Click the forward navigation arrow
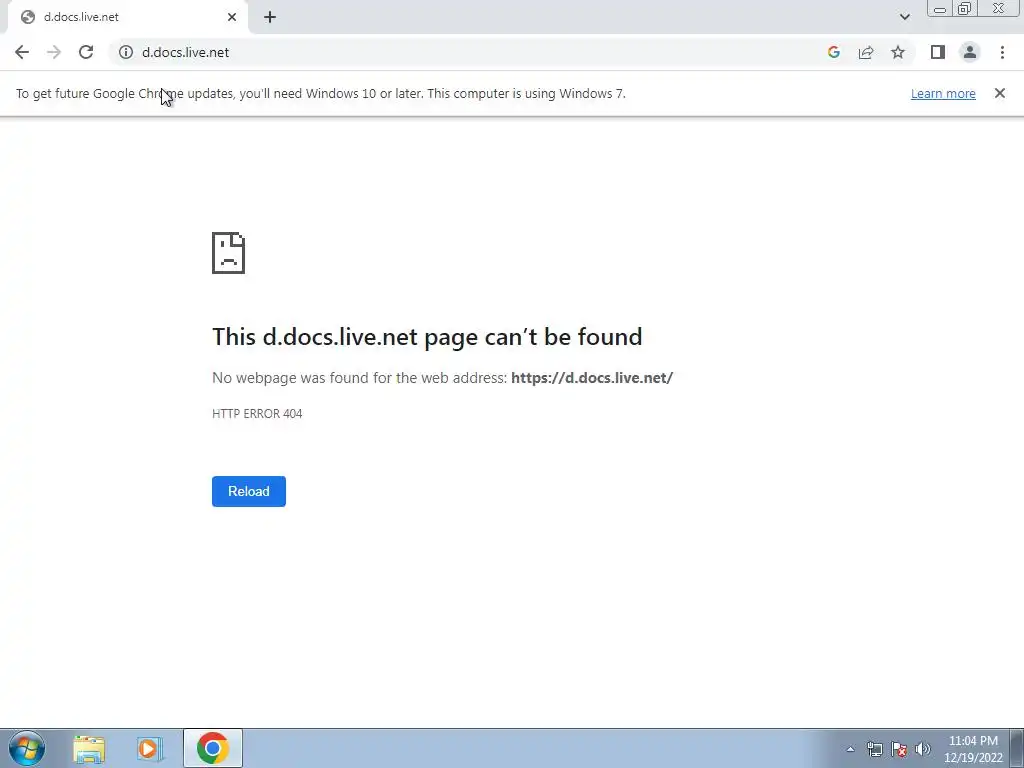 point(54,52)
